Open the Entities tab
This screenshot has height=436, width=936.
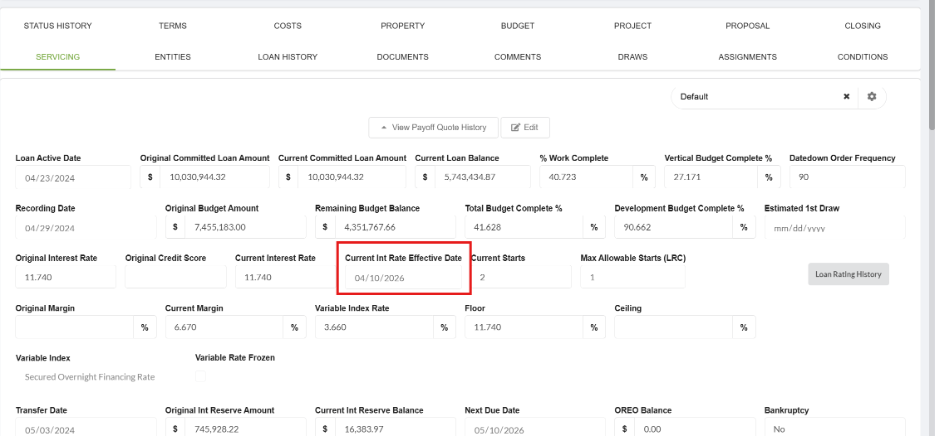pos(173,57)
